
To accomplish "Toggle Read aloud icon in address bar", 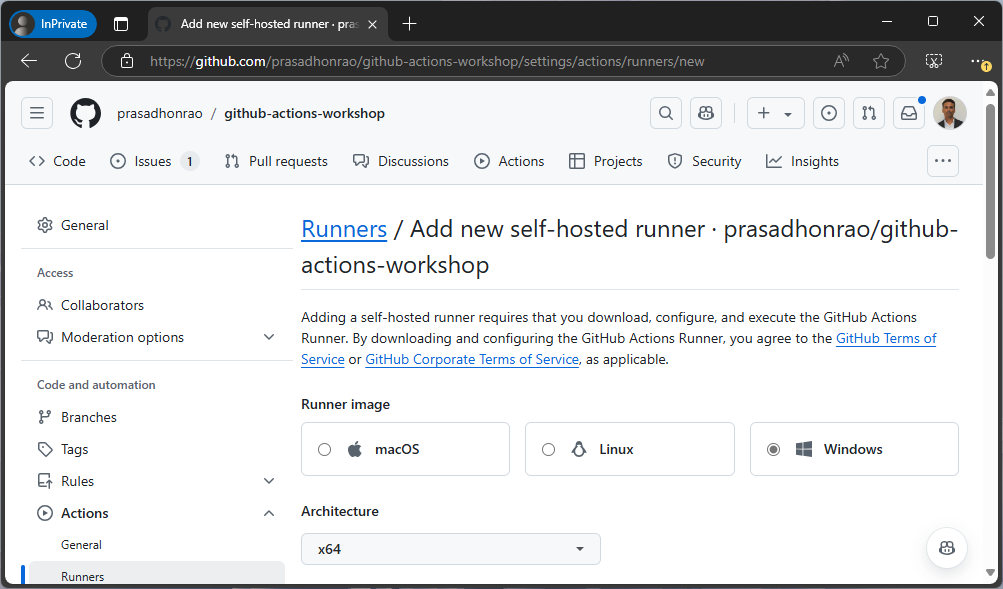I will click(x=841, y=61).
